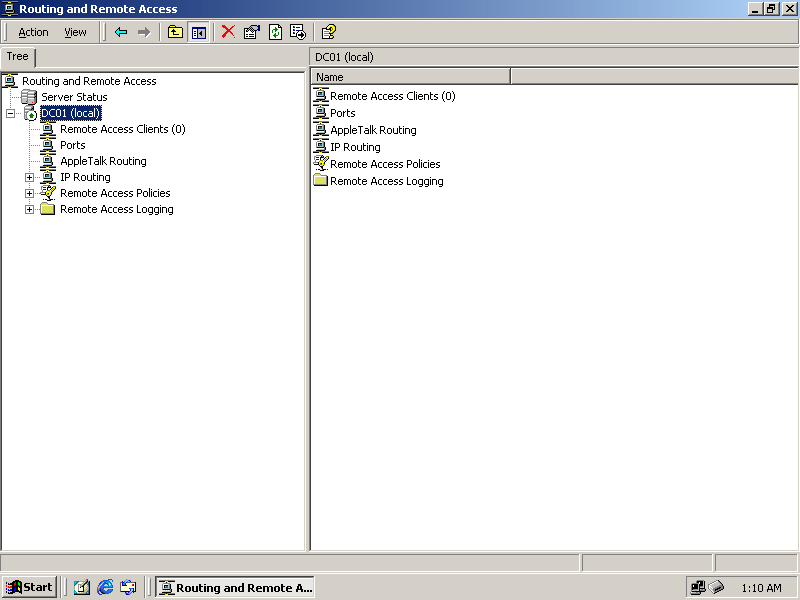The height and width of the screenshot is (600, 800).
Task: Toggle Show/Hide Console Tree button
Action: 198,32
